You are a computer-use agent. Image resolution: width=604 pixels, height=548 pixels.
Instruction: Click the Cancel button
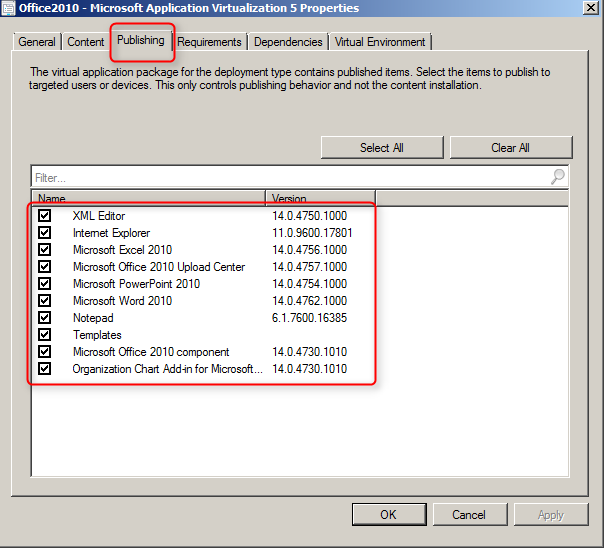[469, 514]
